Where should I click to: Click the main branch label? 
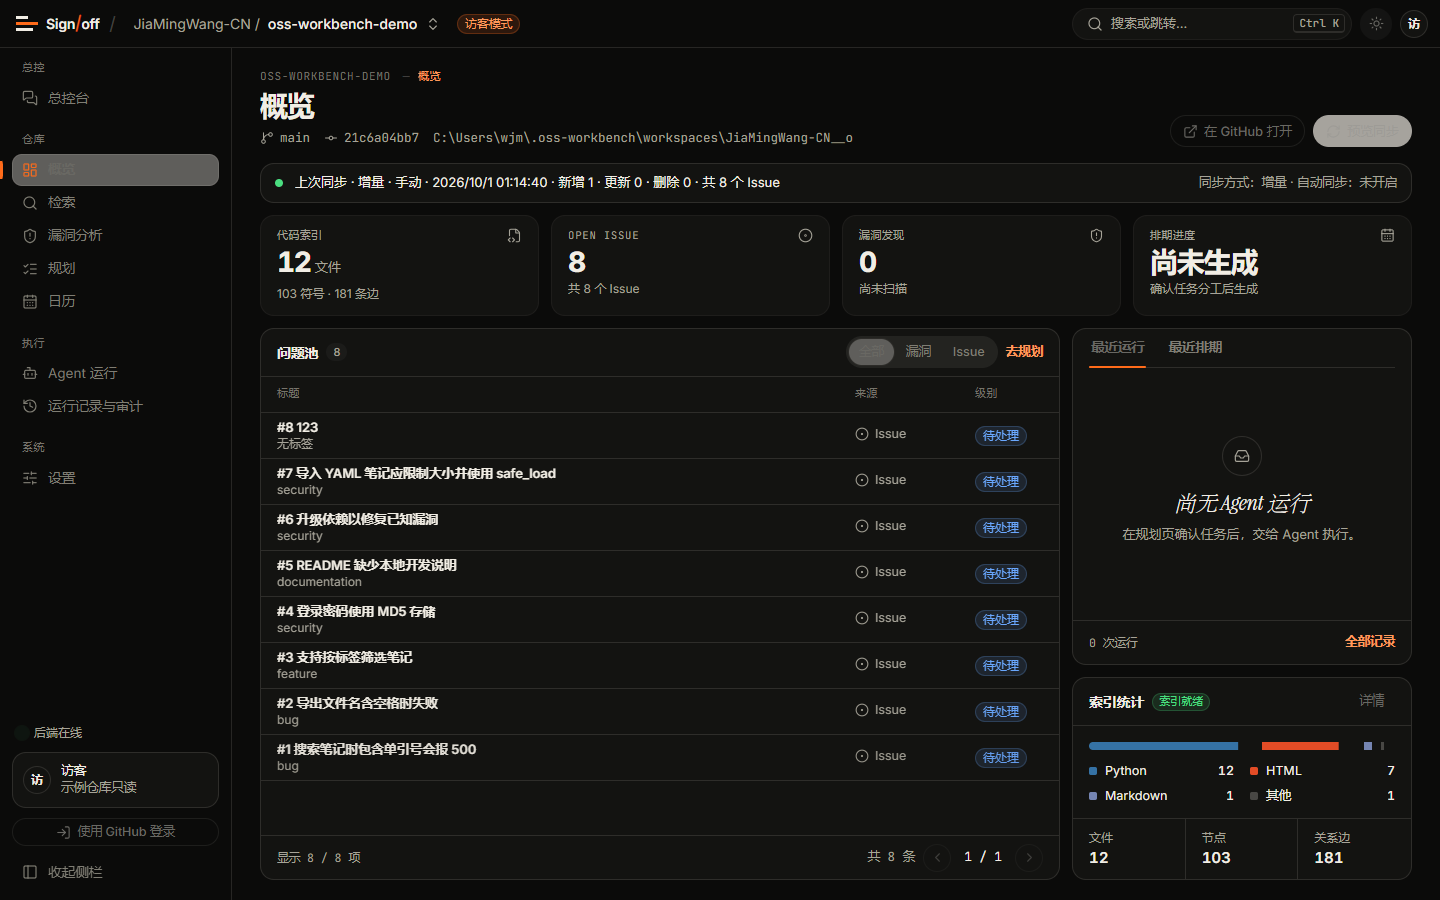tap(286, 138)
